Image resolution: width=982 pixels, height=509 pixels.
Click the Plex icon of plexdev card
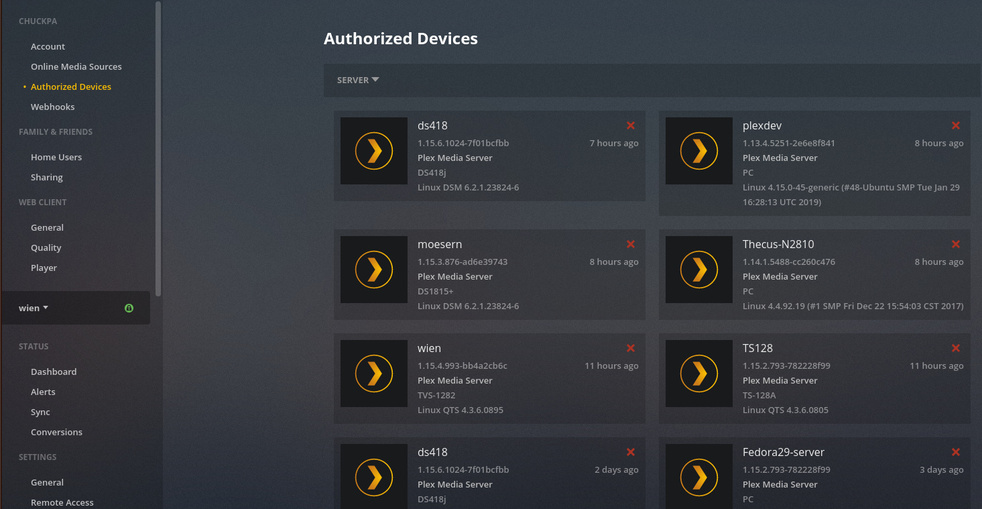pyautogui.click(x=699, y=151)
